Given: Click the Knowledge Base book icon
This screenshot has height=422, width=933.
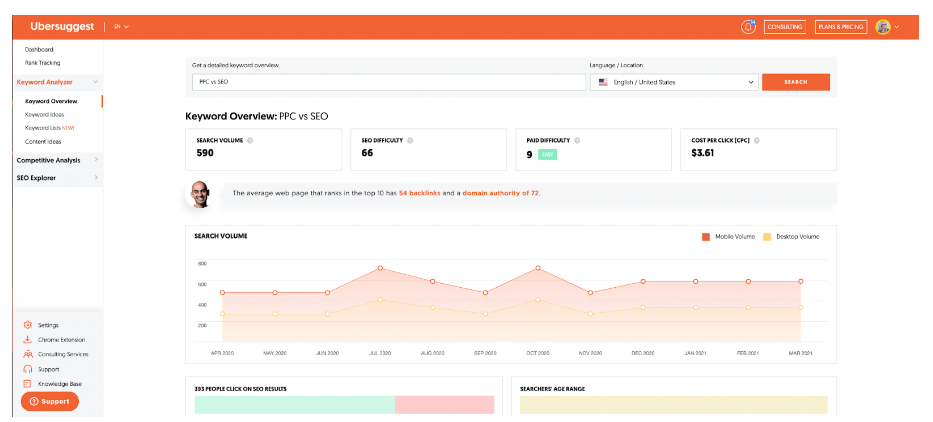Looking at the screenshot, I should pos(28,383).
